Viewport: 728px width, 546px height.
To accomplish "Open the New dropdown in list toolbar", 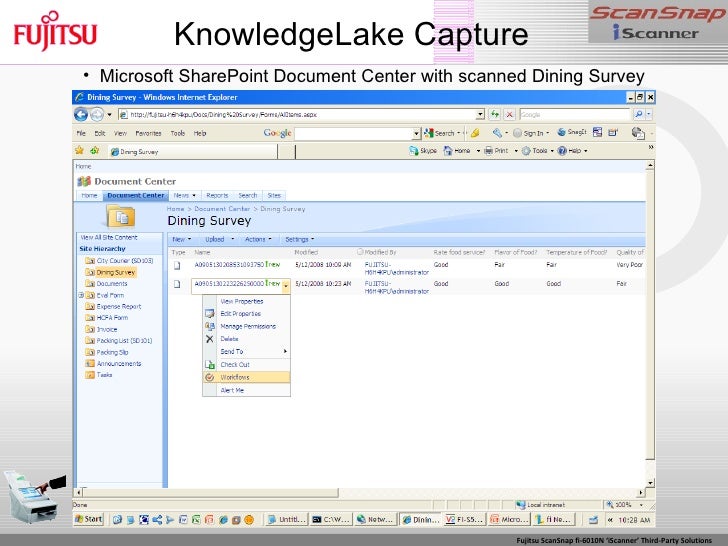I will pos(180,239).
